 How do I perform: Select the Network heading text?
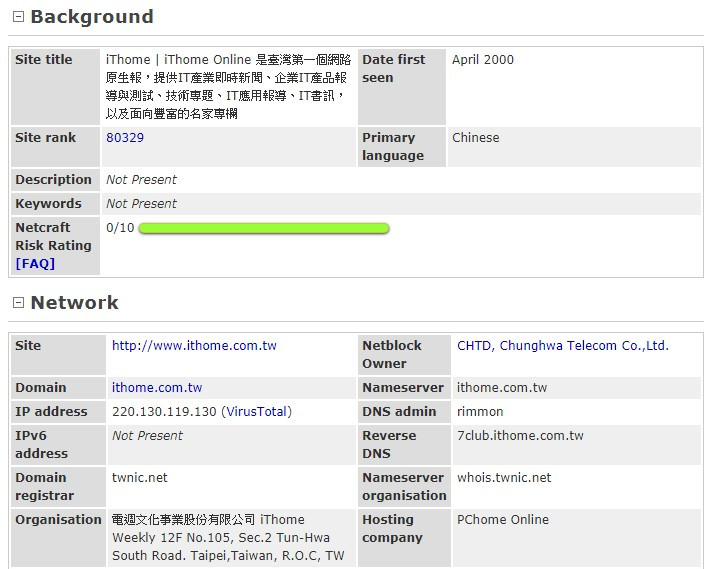(75, 303)
